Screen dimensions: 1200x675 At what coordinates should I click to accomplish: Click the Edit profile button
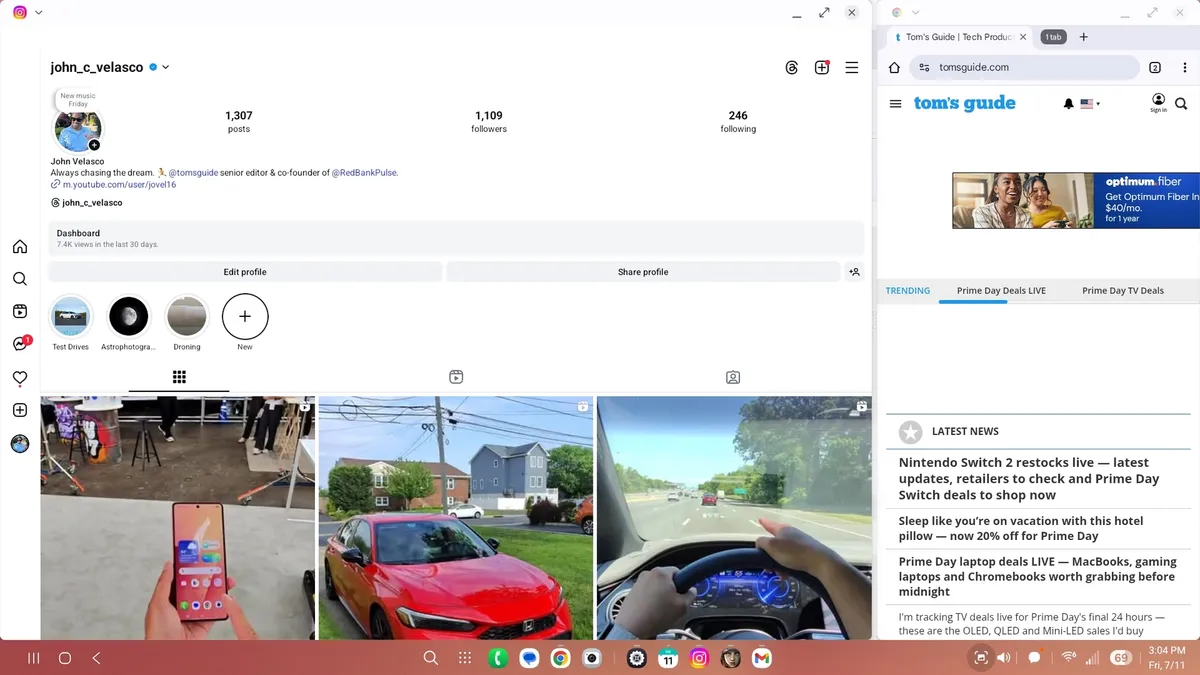(x=245, y=272)
